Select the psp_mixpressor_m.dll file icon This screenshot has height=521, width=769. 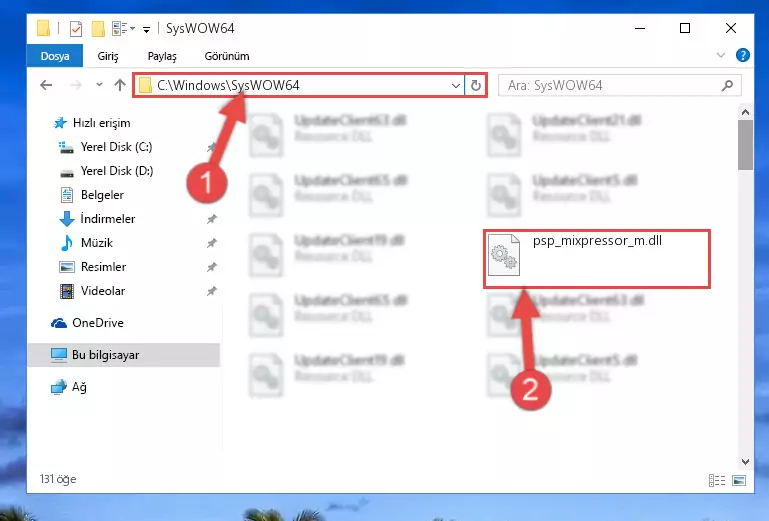(504, 255)
